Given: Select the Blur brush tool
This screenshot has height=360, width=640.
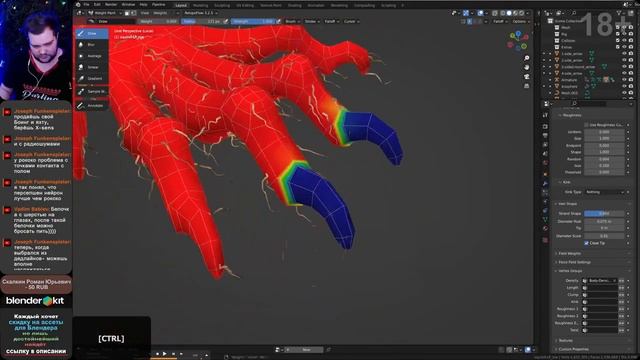Looking at the screenshot, I should (91, 44).
